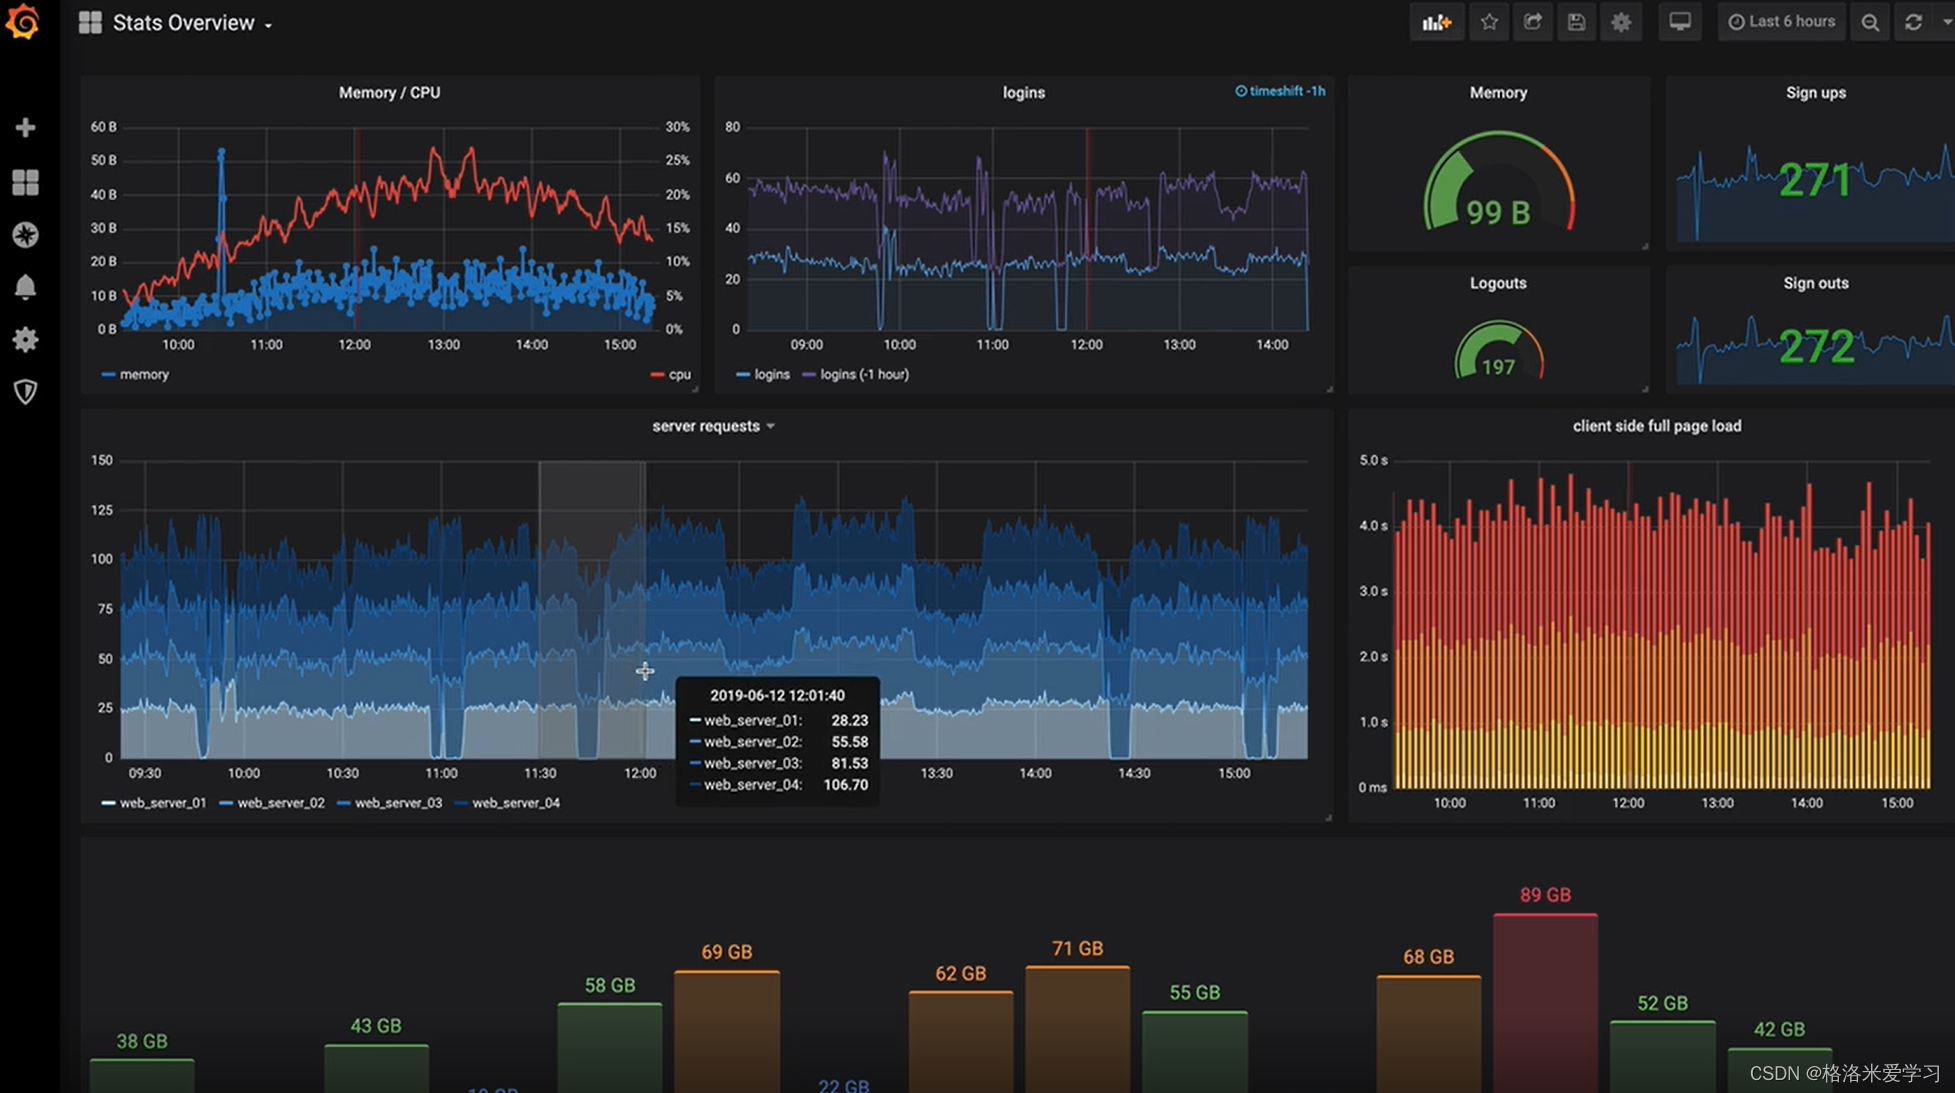Click the resize handle of server requests panel
Image resolution: width=1955 pixels, height=1093 pixels.
pyautogui.click(x=1328, y=817)
